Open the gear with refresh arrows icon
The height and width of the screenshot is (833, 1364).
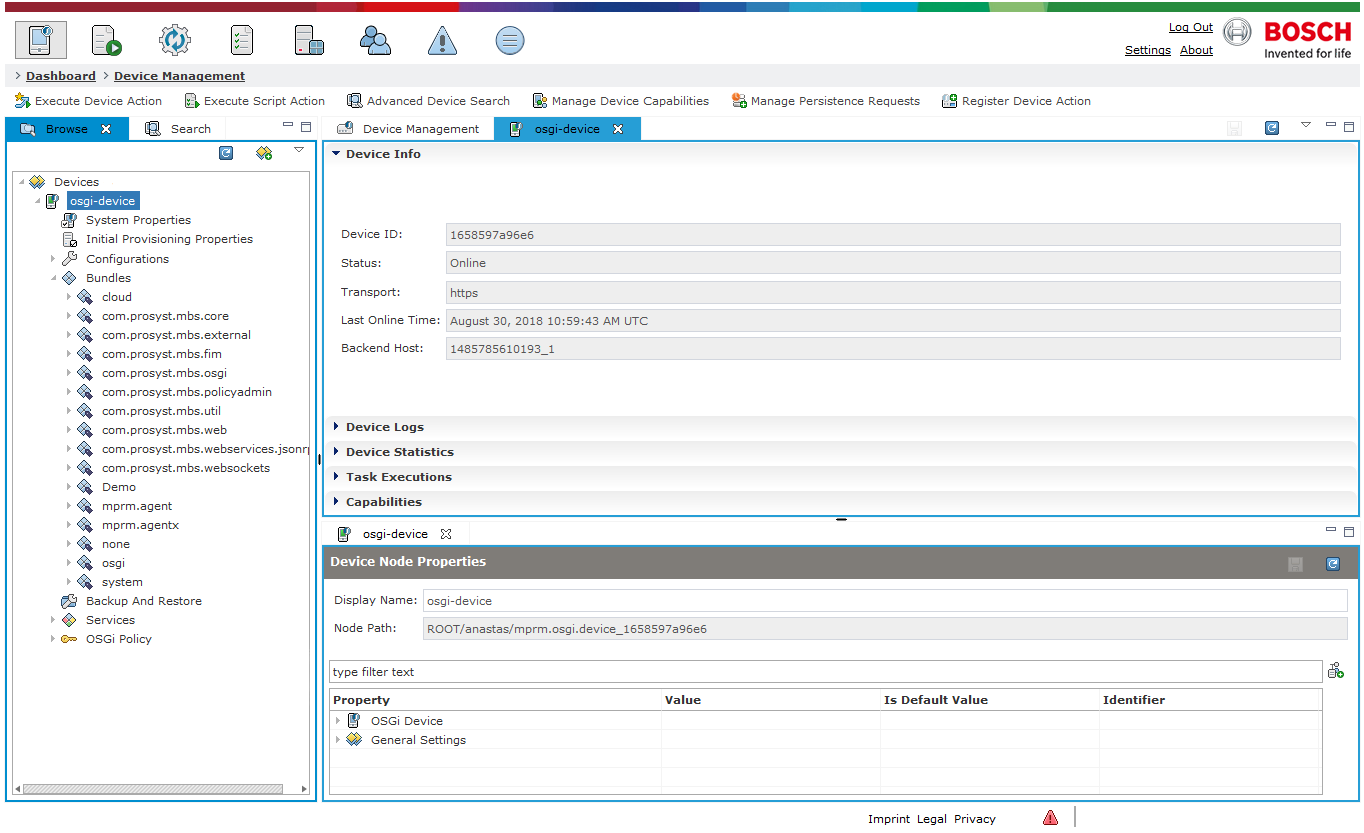click(174, 40)
